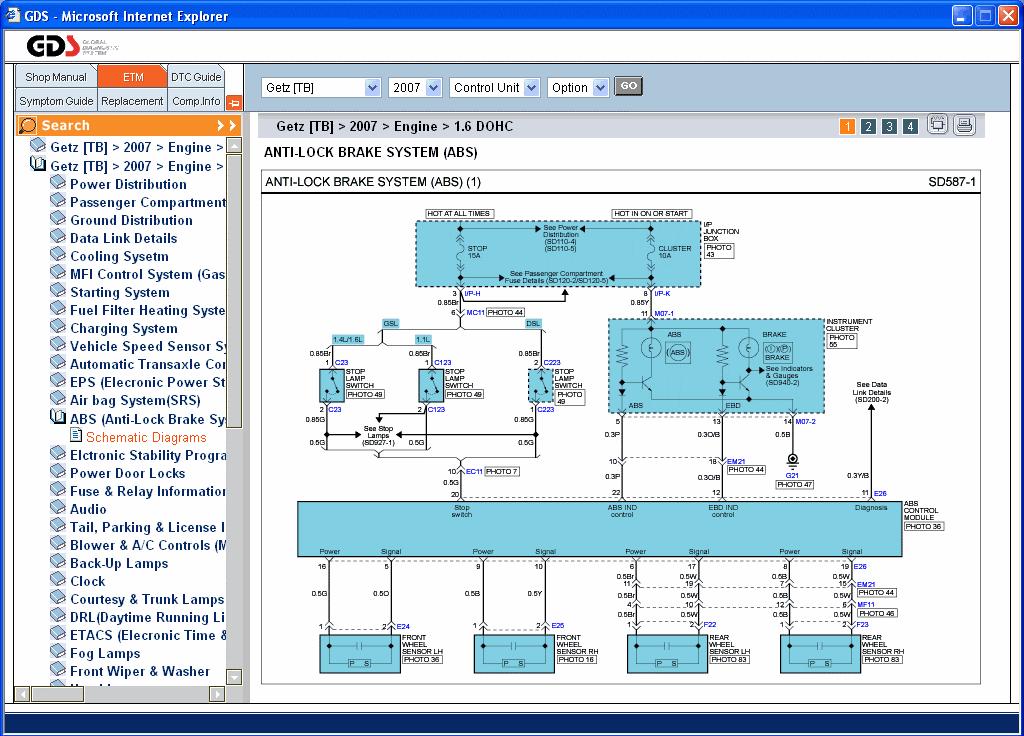This screenshot has width=1024, height=736.
Task: Open Elctronic Stability Program item
Action: coord(148,455)
